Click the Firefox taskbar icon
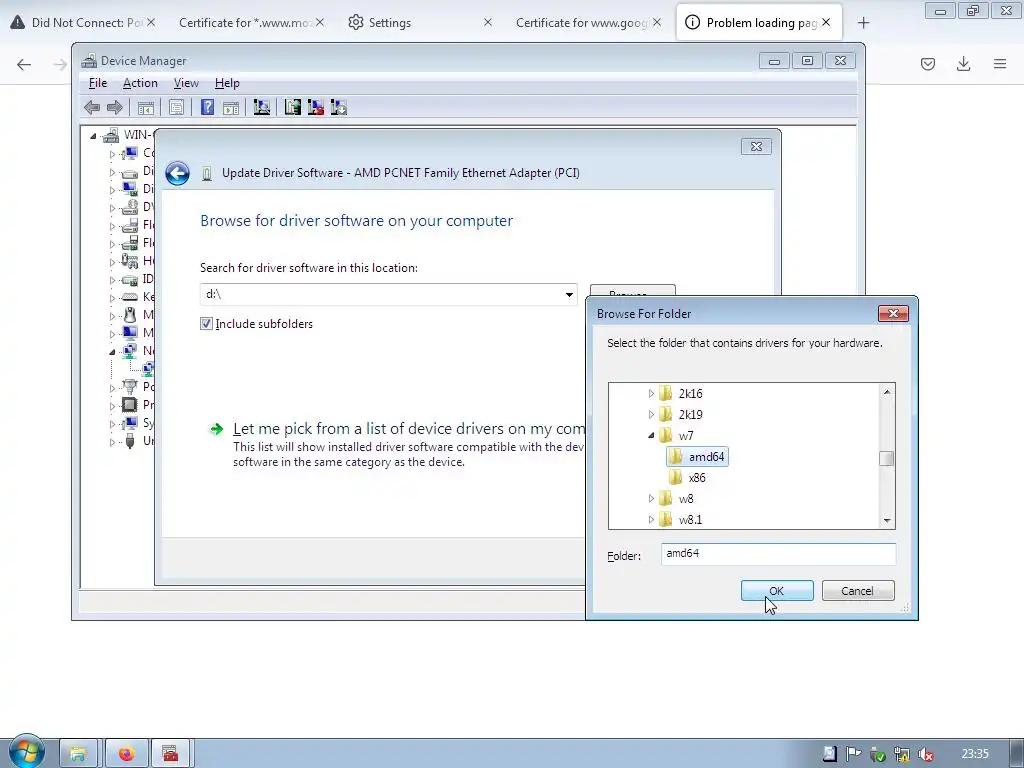This screenshot has width=1024, height=768. pos(126,754)
